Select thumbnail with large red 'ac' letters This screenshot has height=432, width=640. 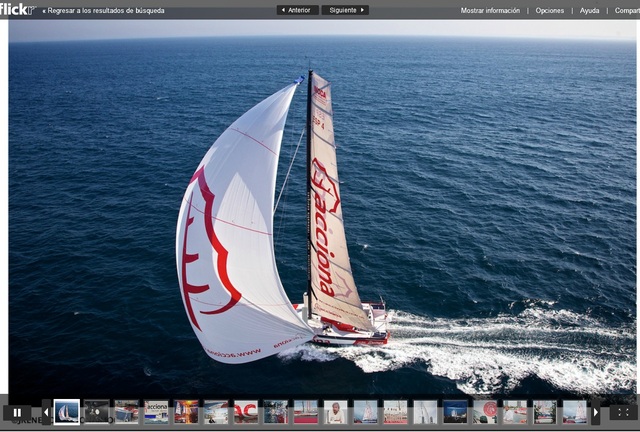click(246, 412)
